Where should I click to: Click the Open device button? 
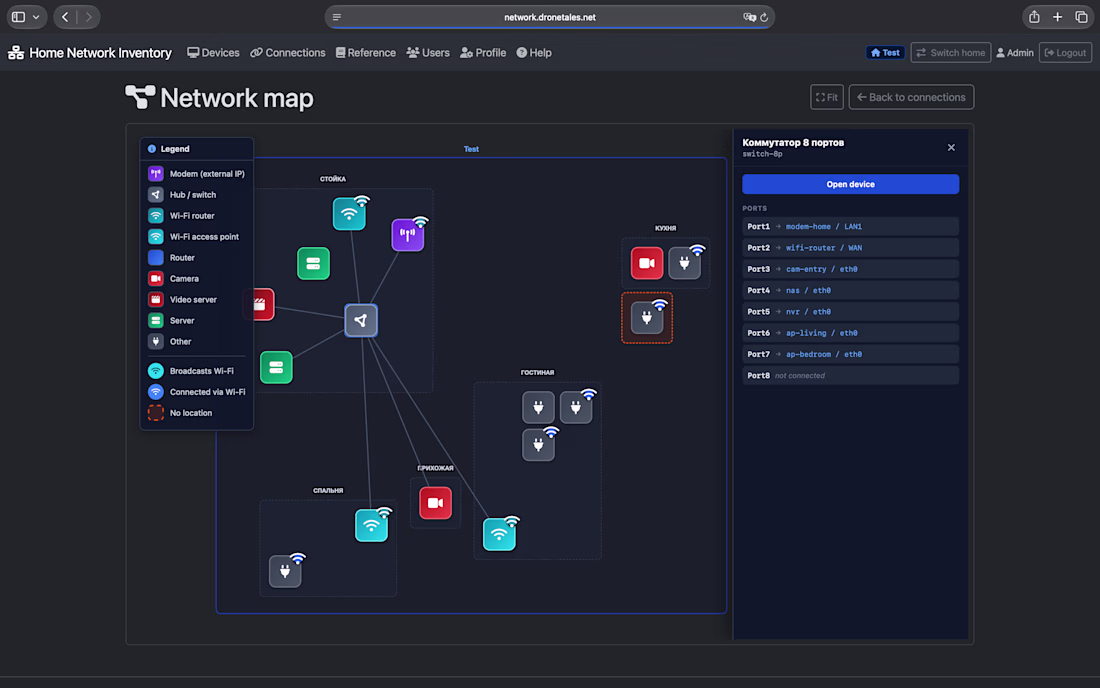click(x=850, y=184)
